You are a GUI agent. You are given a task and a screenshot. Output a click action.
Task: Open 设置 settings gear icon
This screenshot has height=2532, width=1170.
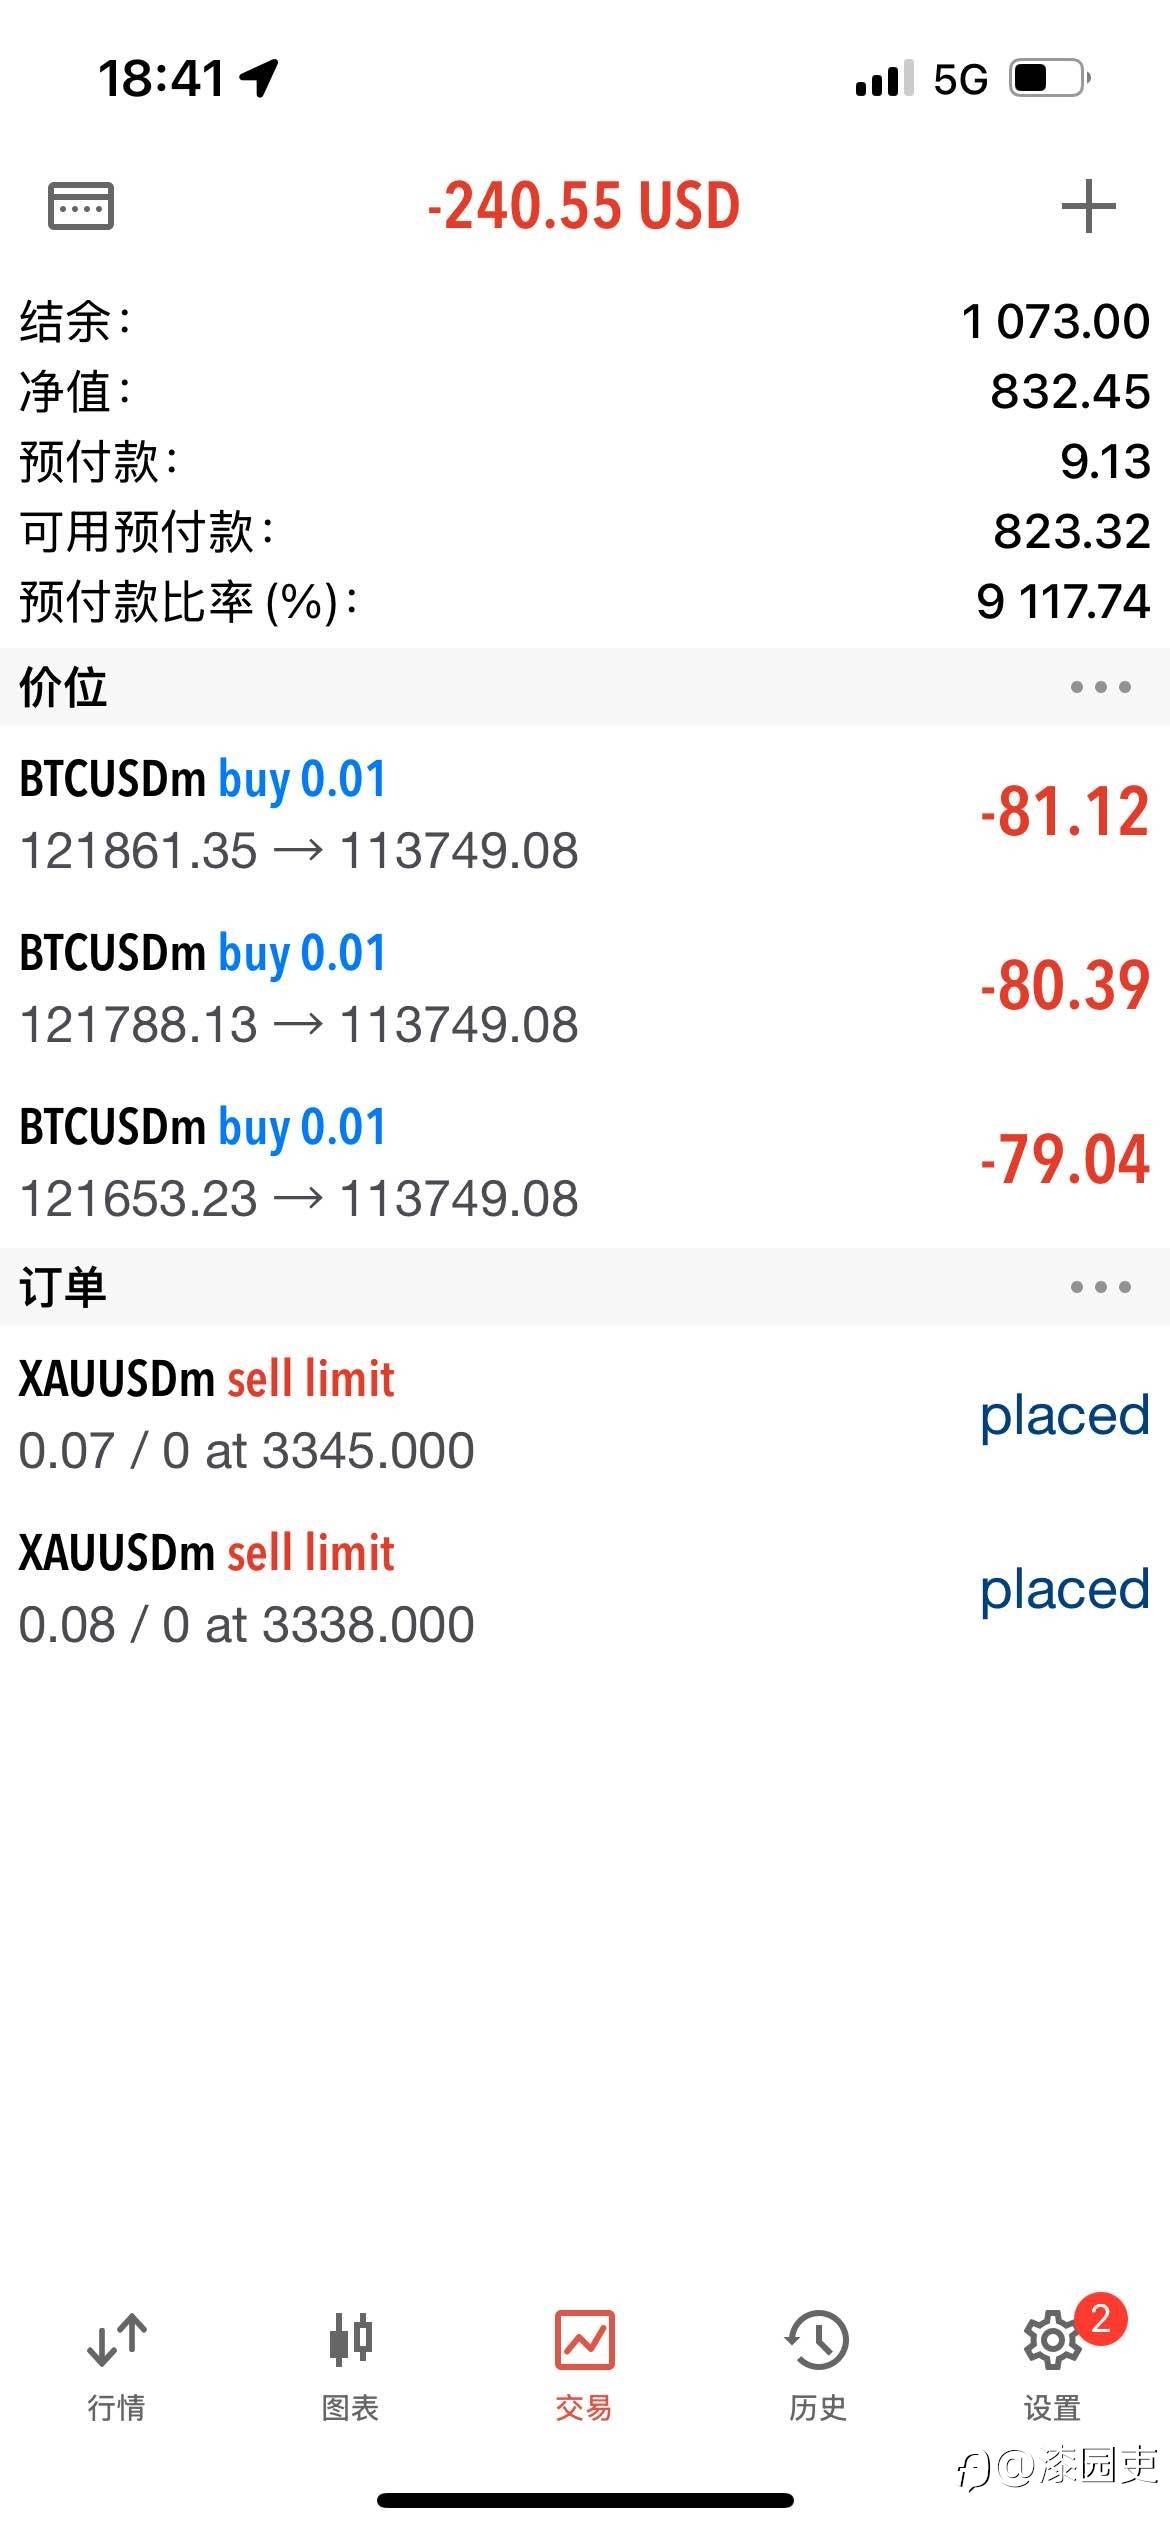(x=1051, y=2339)
